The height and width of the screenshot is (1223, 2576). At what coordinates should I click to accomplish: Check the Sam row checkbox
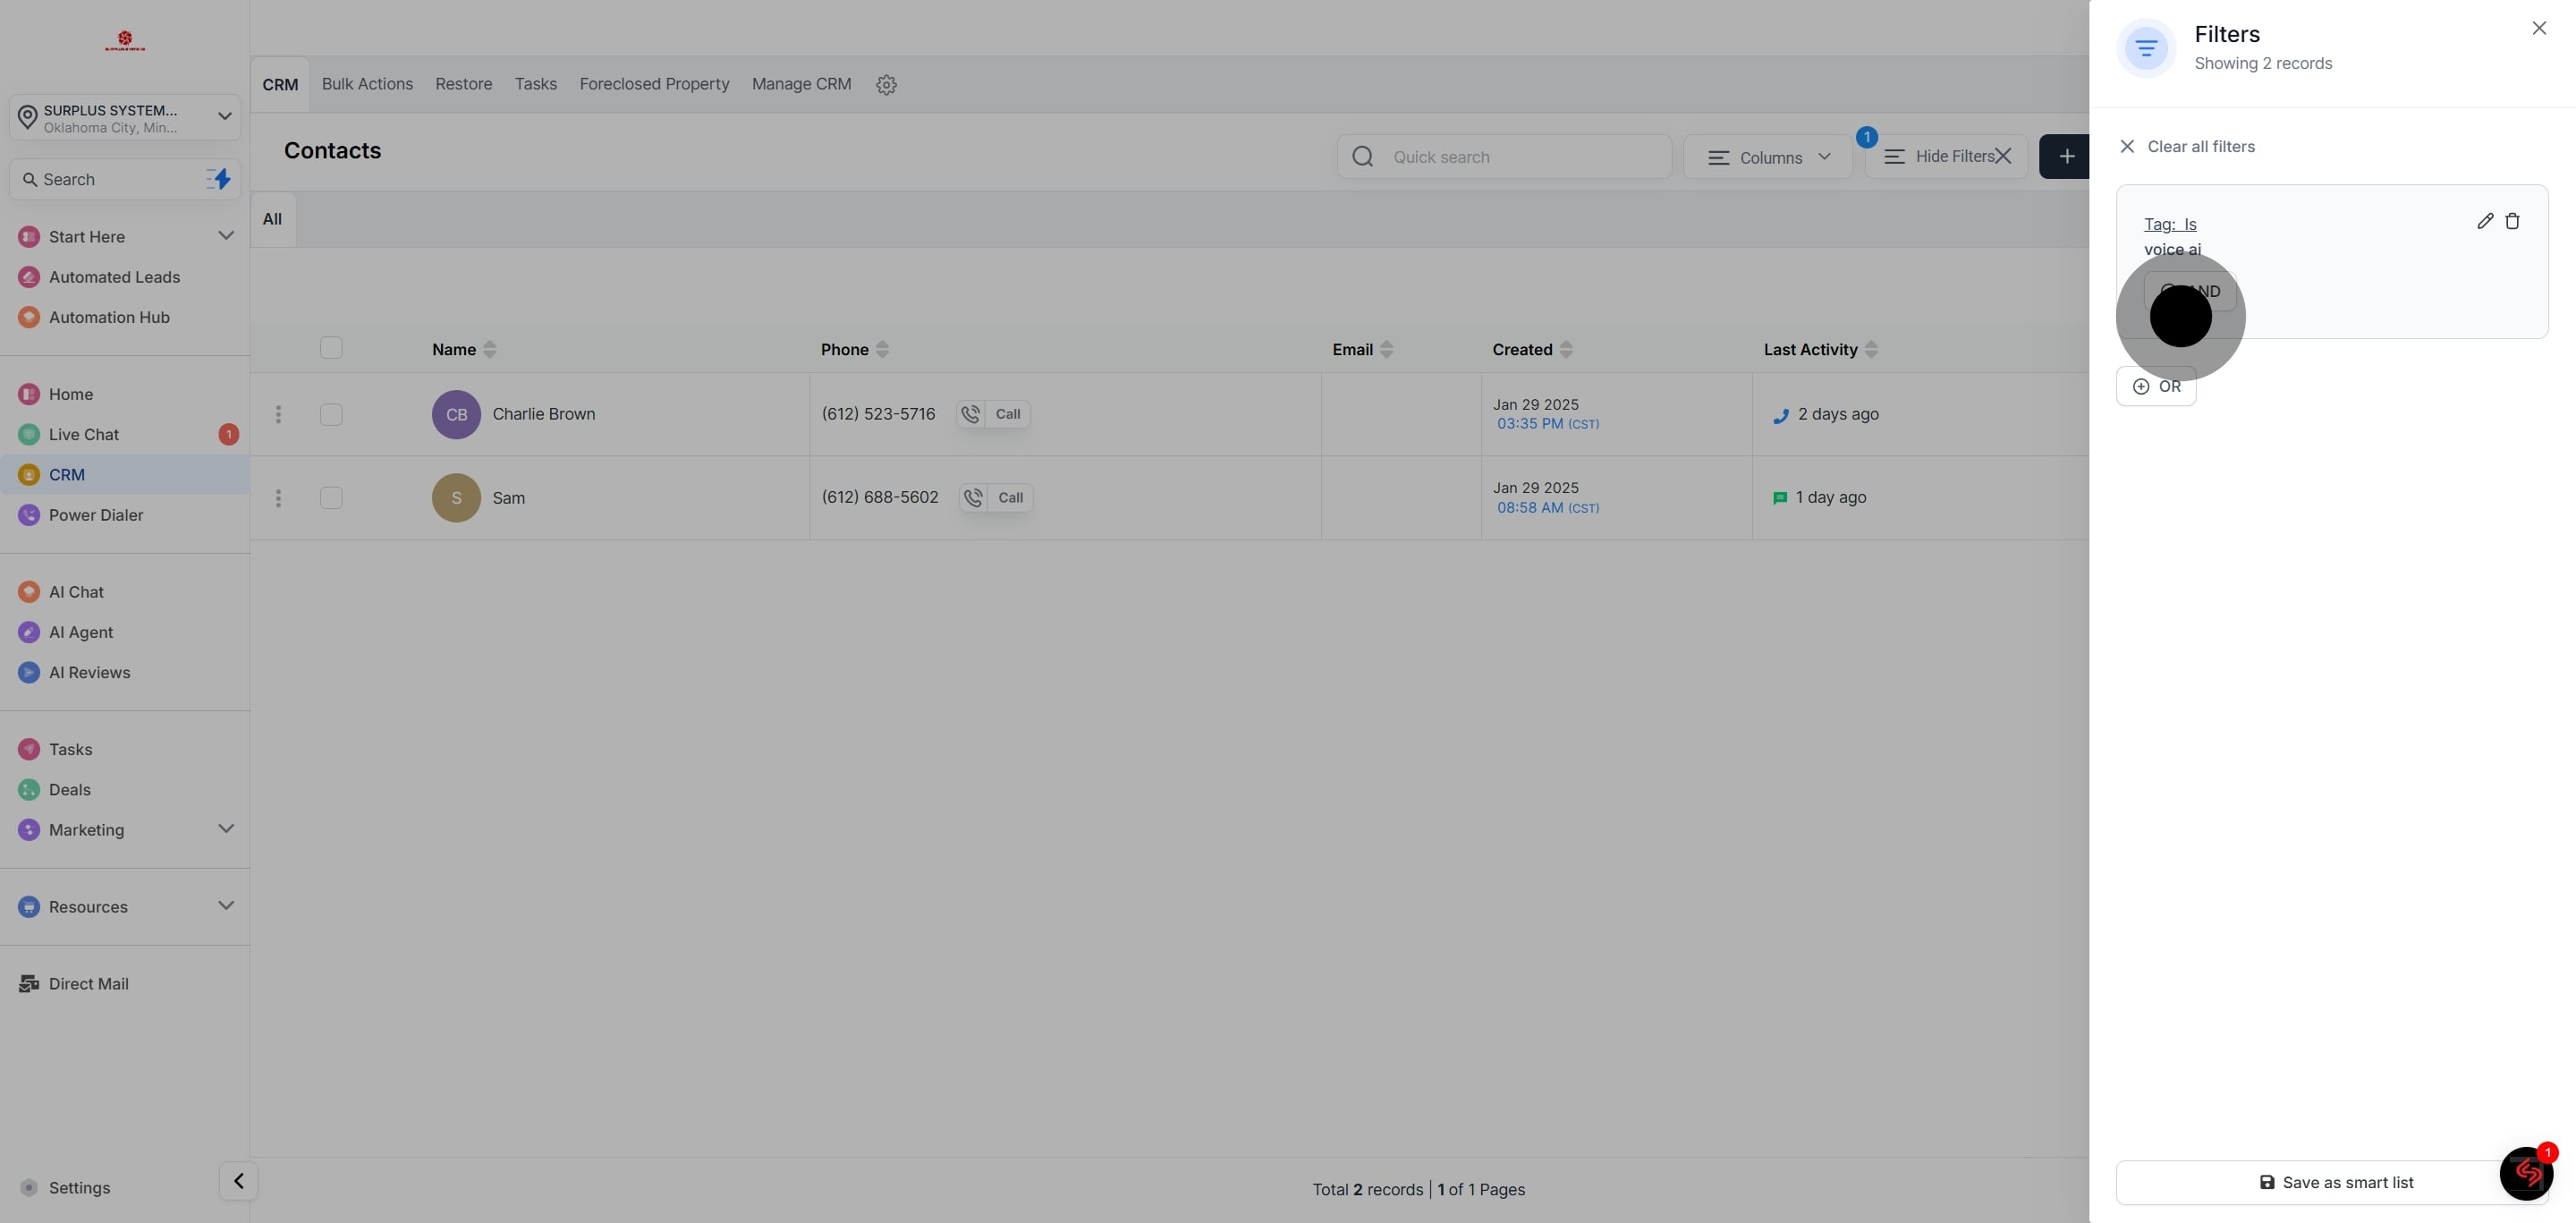tap(331, 498)
